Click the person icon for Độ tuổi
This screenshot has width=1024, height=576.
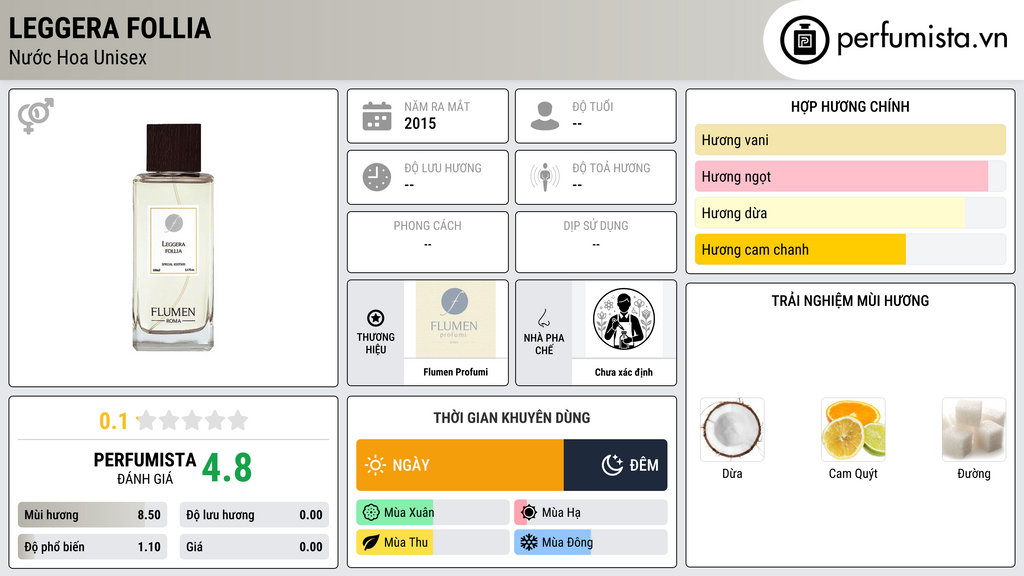point(545,116)
